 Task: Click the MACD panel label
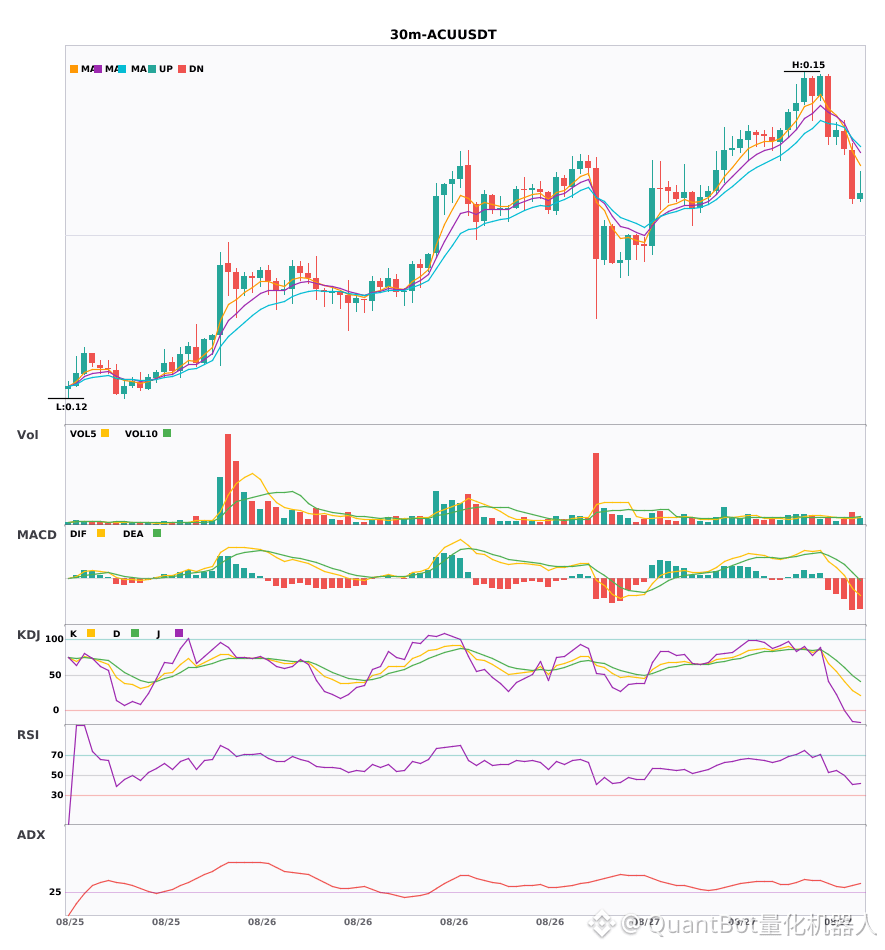tap(36, 535)
